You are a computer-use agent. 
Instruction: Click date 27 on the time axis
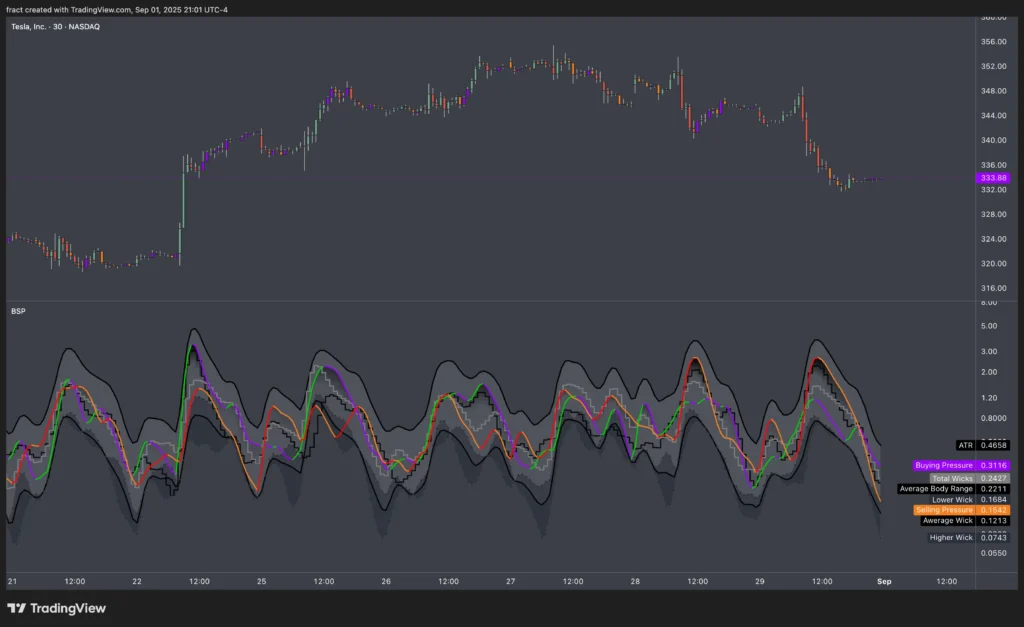pos(510,581)
